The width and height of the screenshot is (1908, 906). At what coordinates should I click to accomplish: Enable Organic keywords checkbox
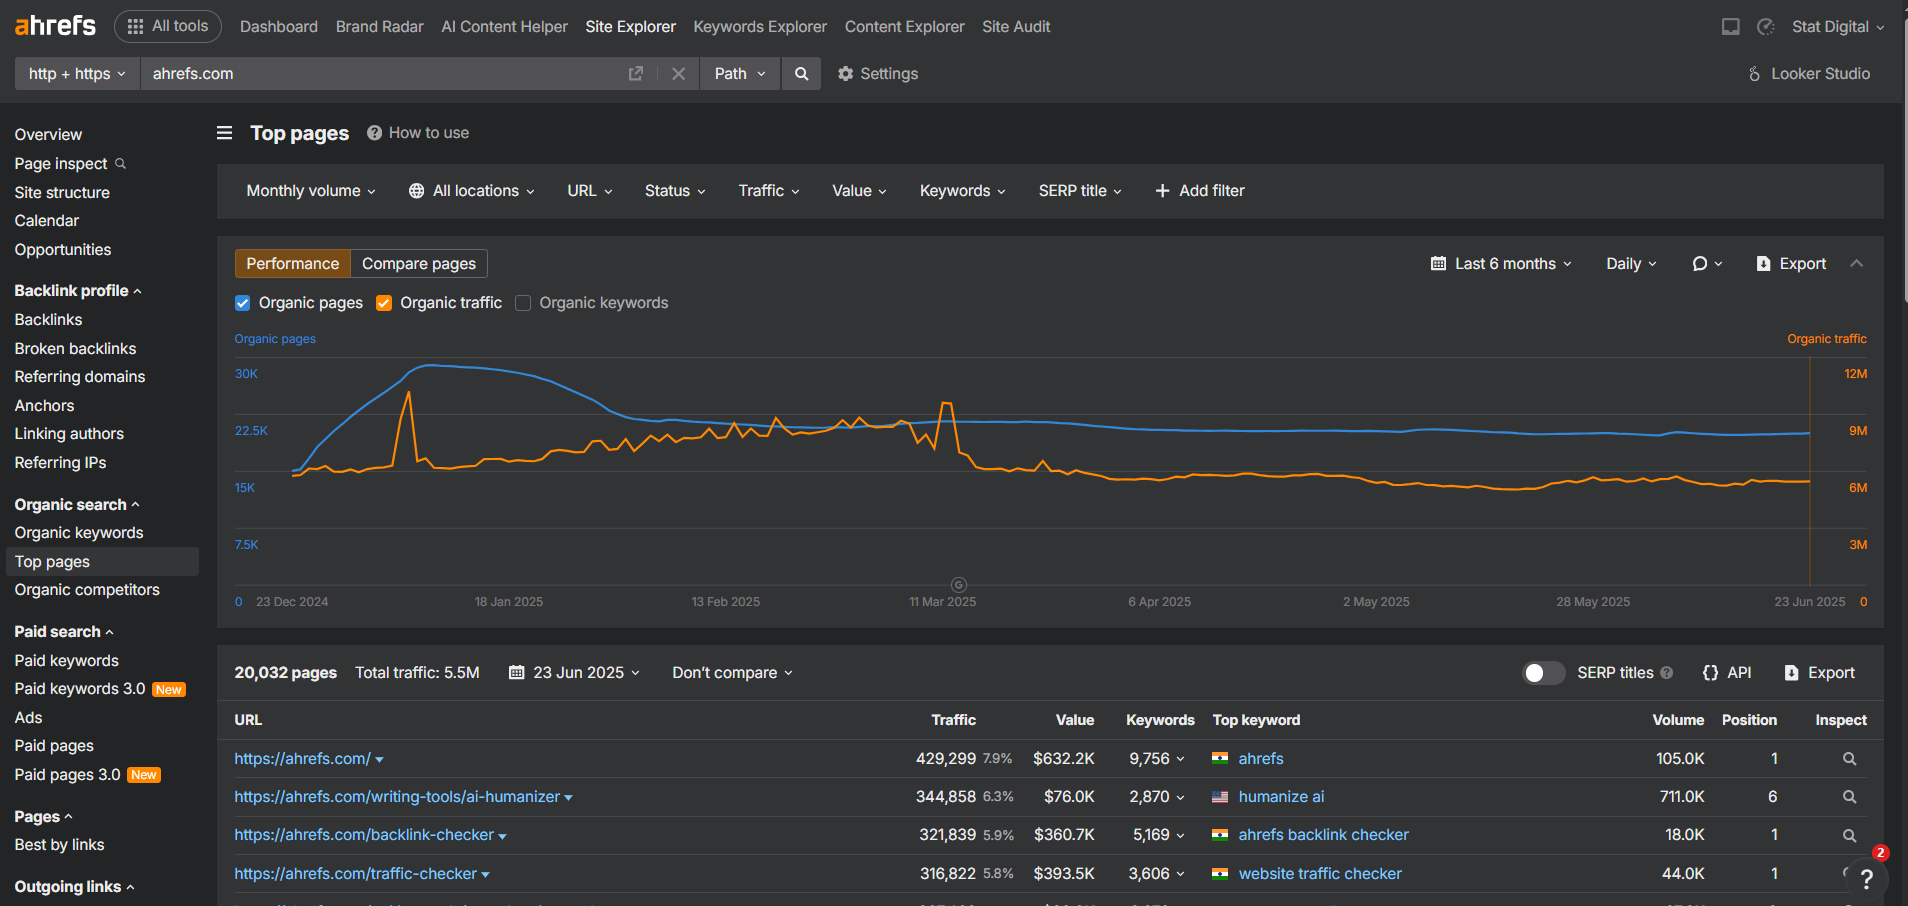(523, 303)
